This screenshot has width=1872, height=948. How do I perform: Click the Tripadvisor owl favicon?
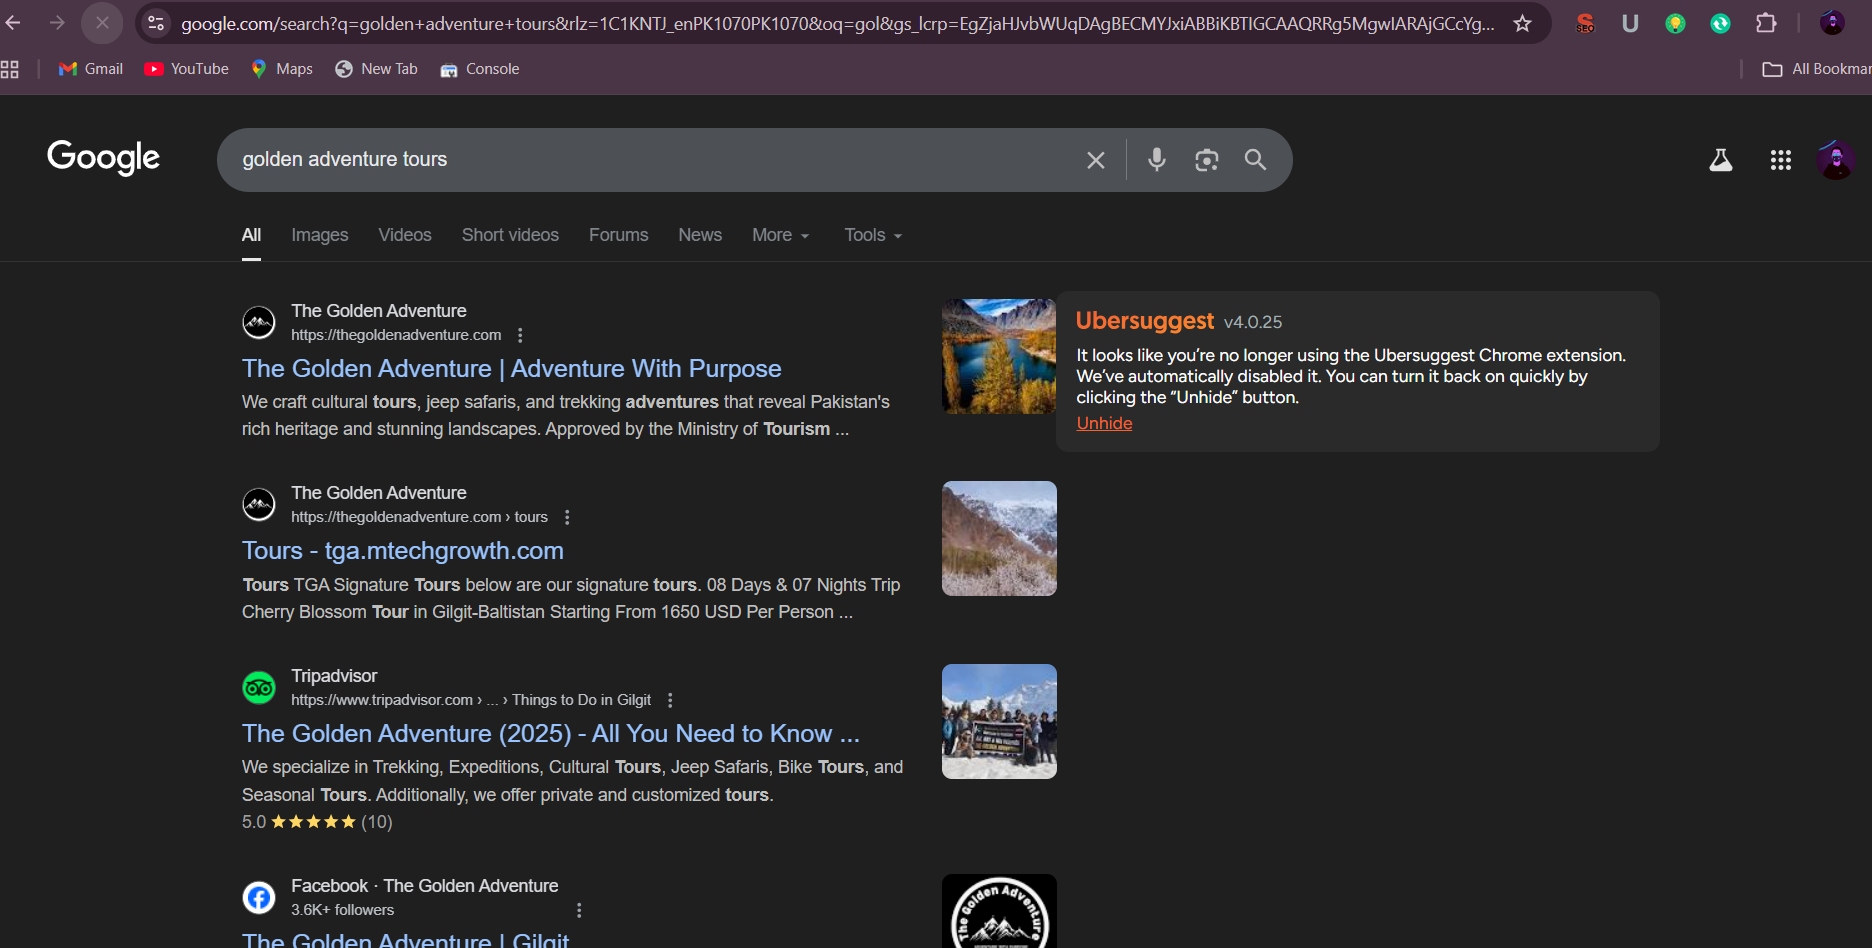[x=259, y=687]
